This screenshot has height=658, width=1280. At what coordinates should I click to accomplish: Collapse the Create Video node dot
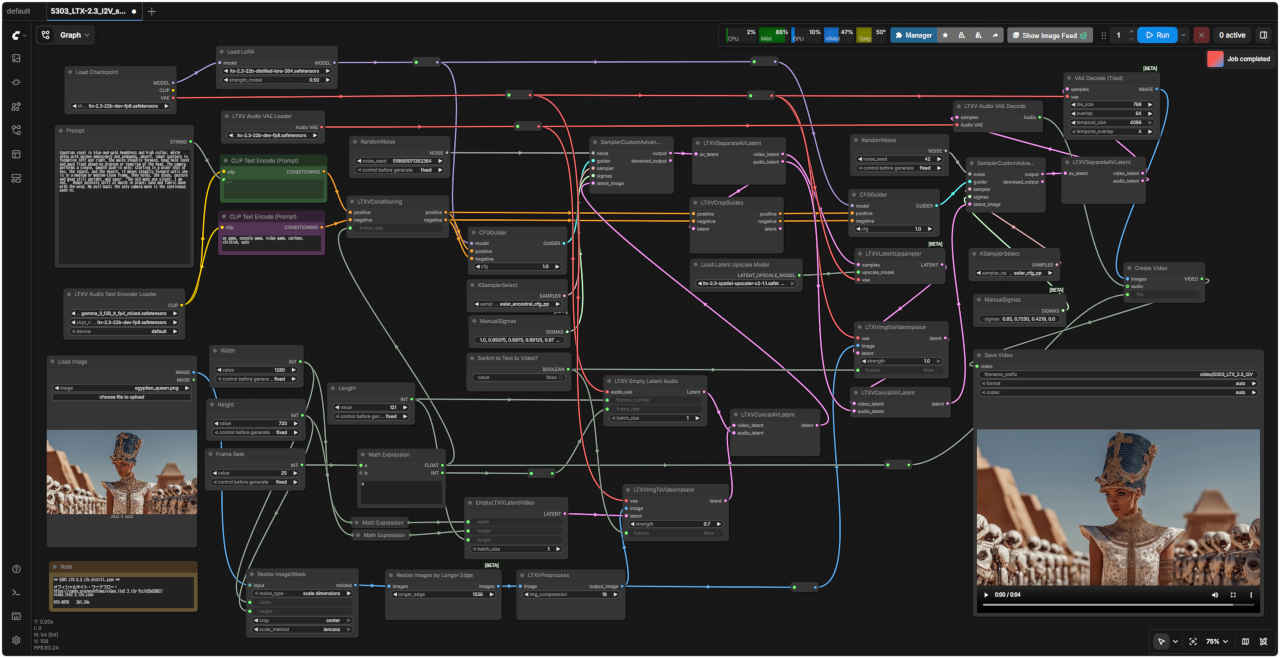point(1128,268)
